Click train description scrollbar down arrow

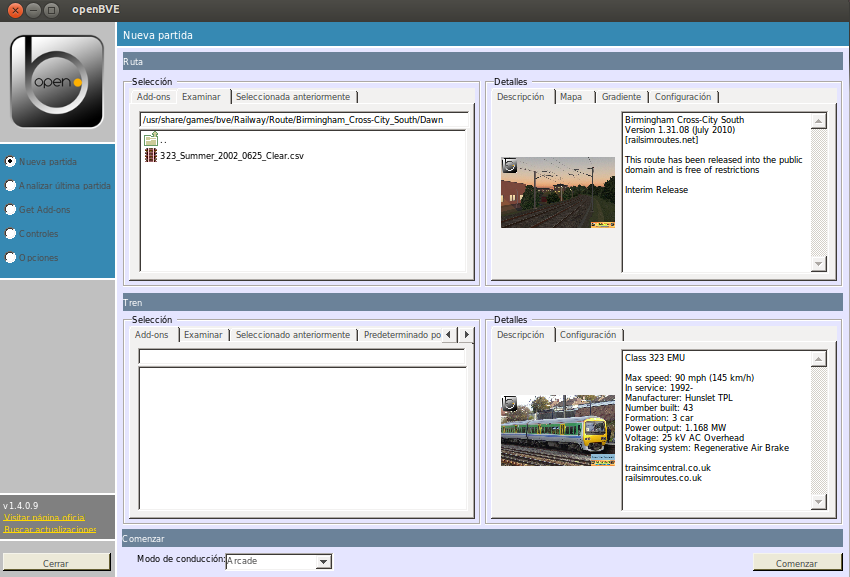click(819, 502)
